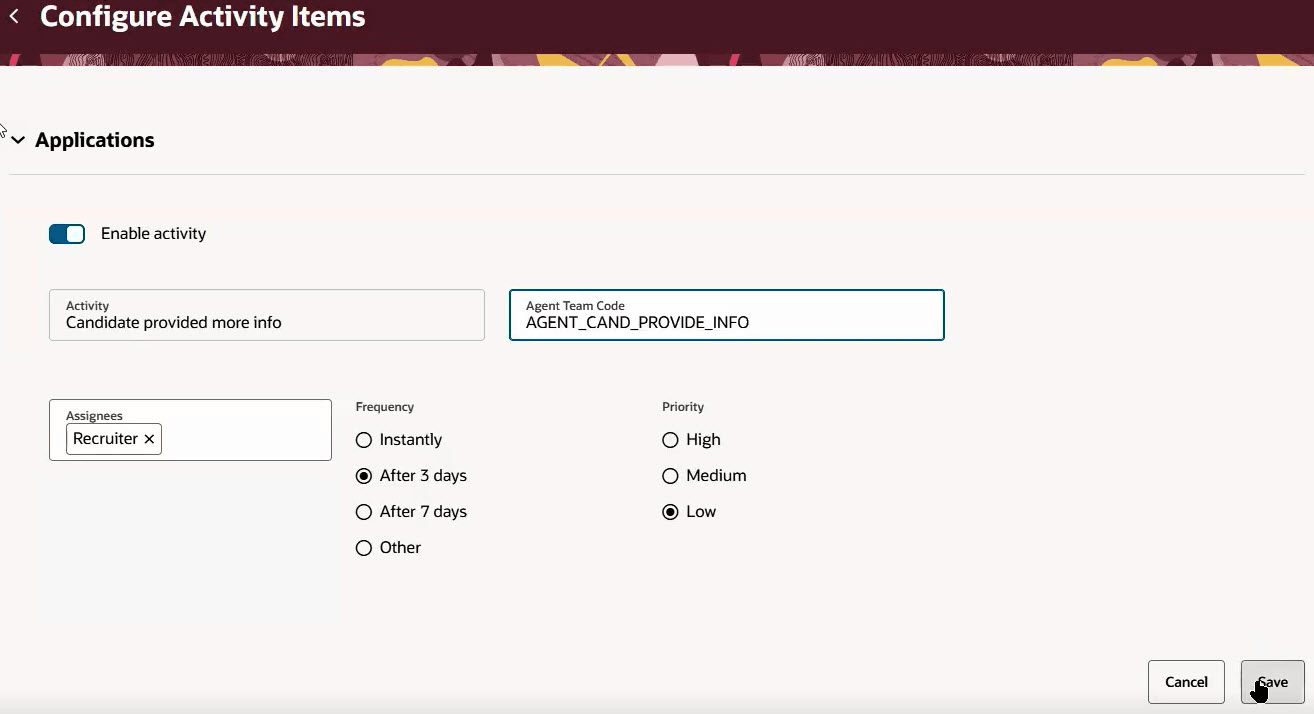Select Instantly frequency
The image size is (1314, 714).
pos(364,440)
